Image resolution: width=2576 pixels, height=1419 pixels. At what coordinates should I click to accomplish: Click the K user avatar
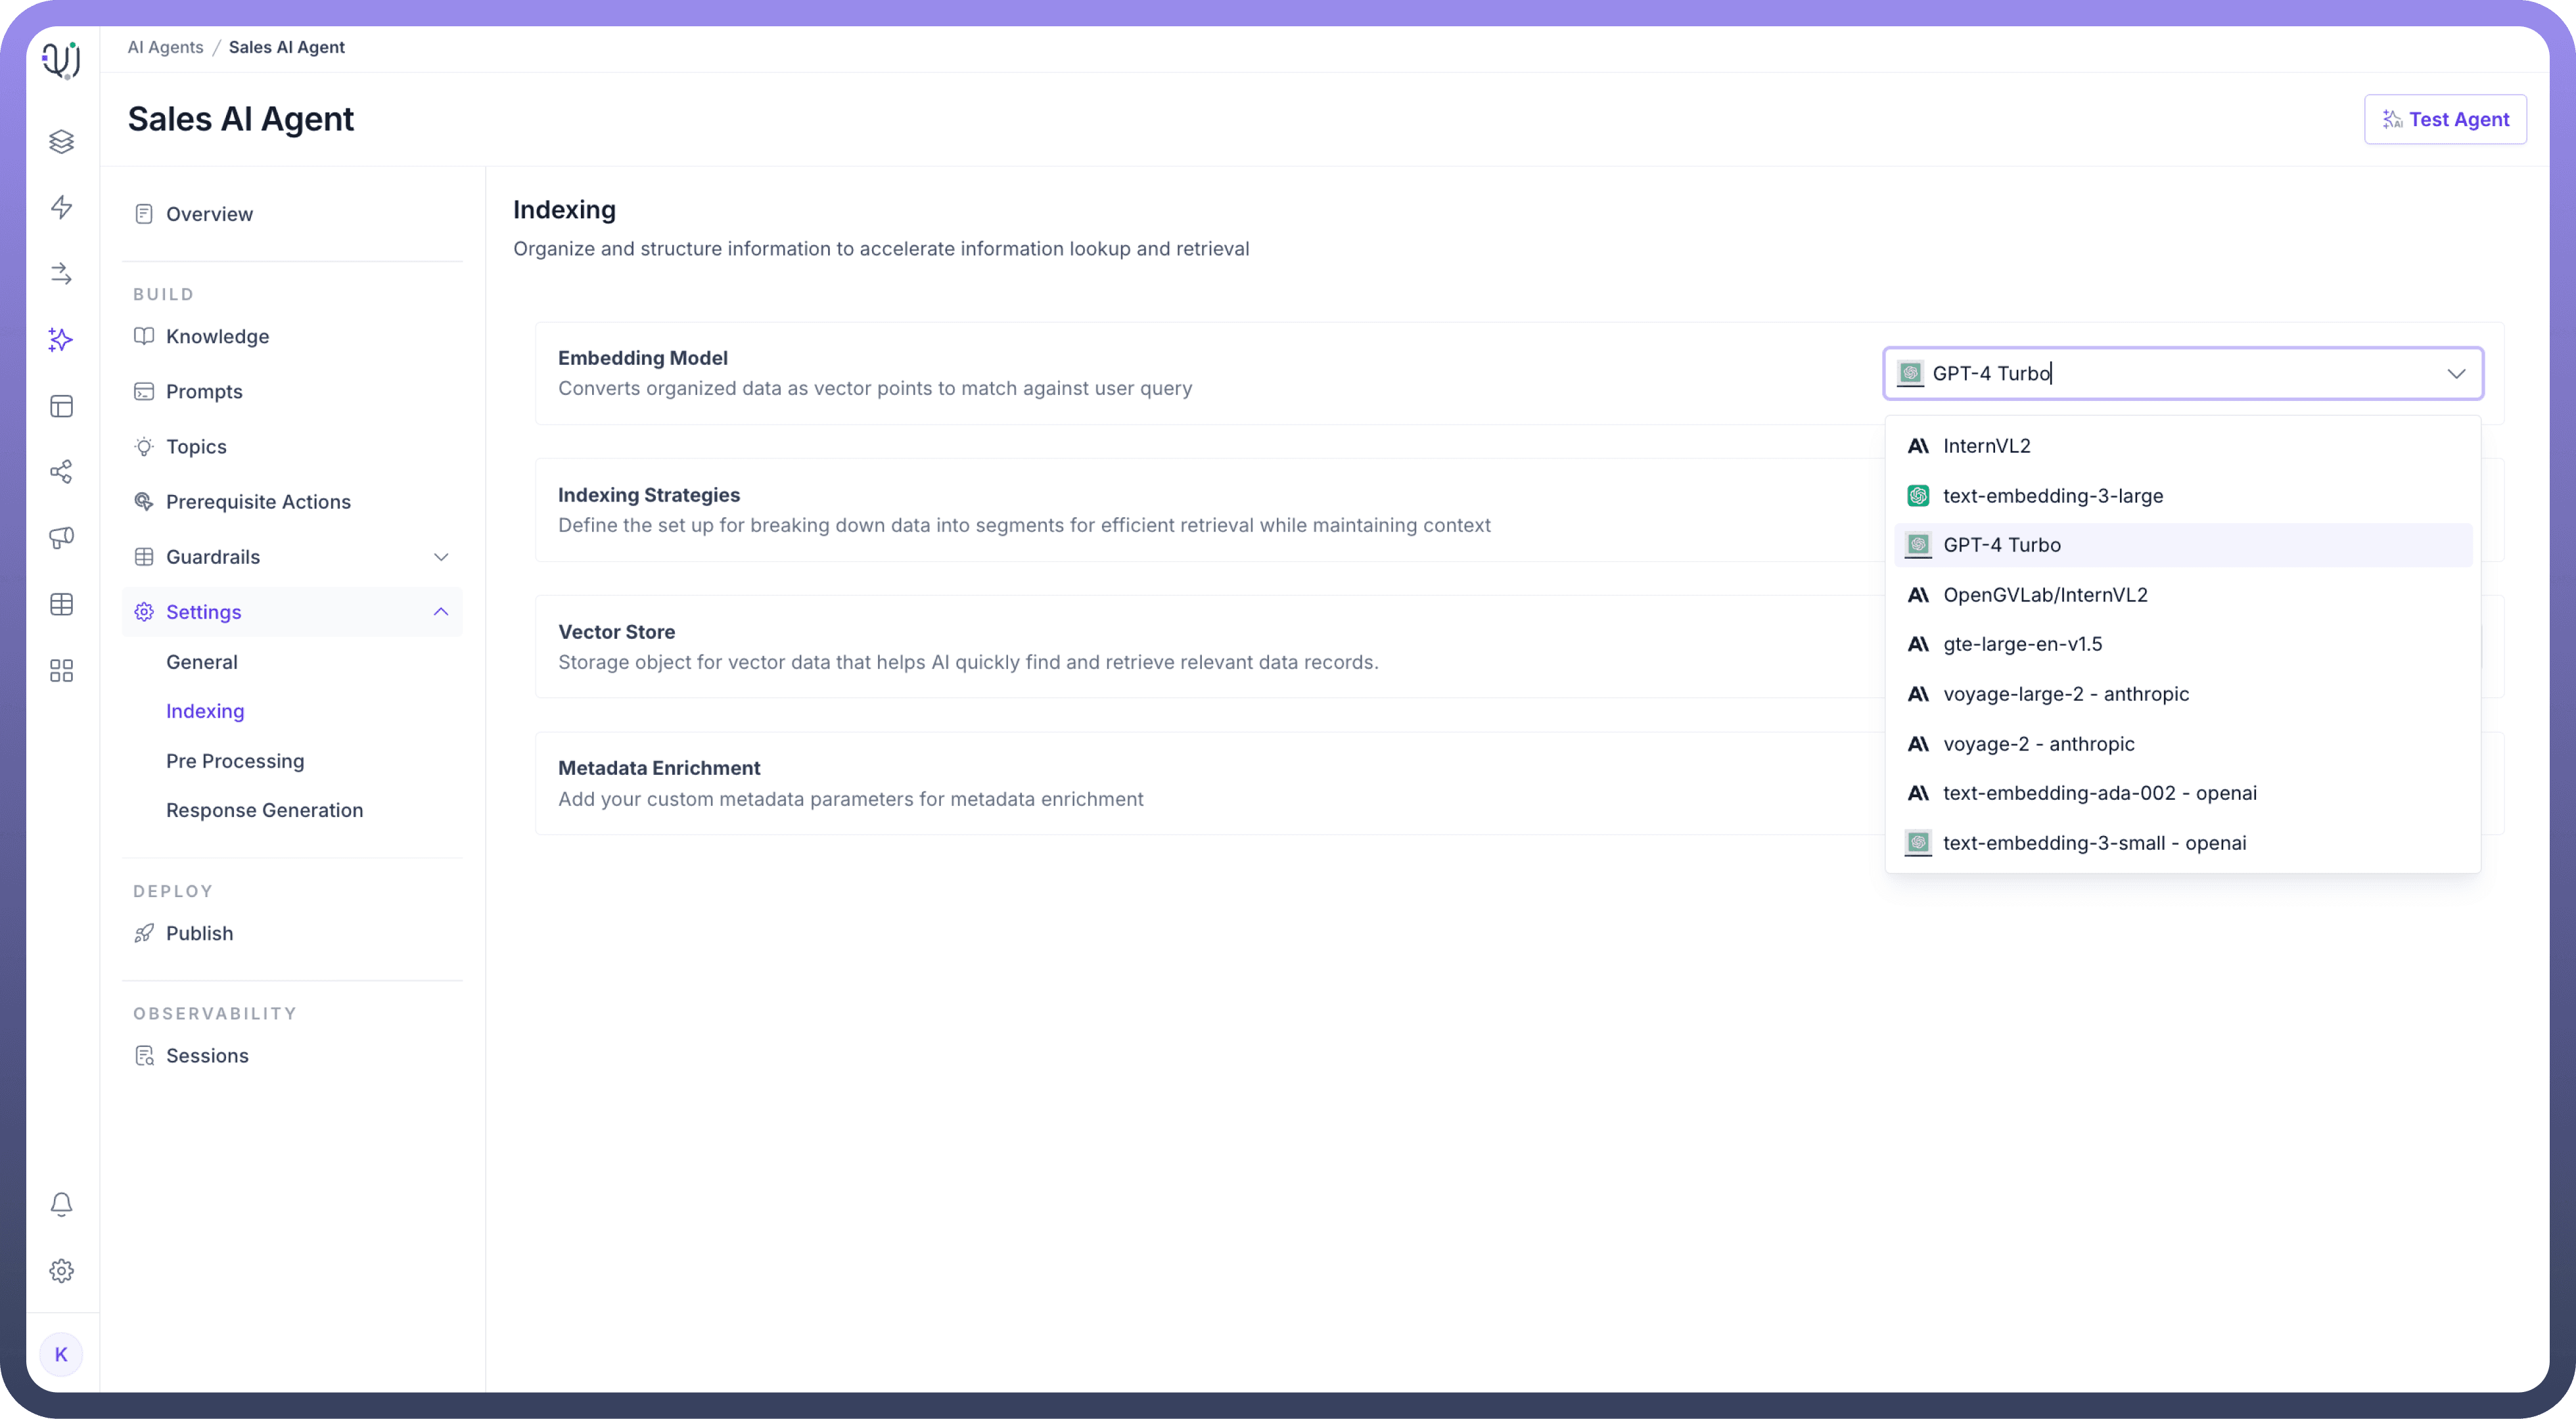point(61,1354)
